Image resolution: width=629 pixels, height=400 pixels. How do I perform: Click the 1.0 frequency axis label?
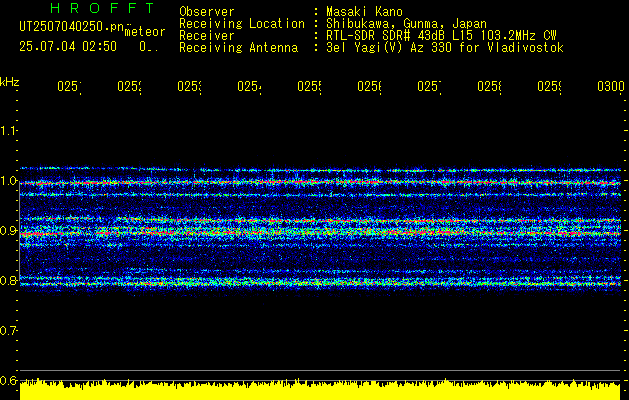(8, 181)
